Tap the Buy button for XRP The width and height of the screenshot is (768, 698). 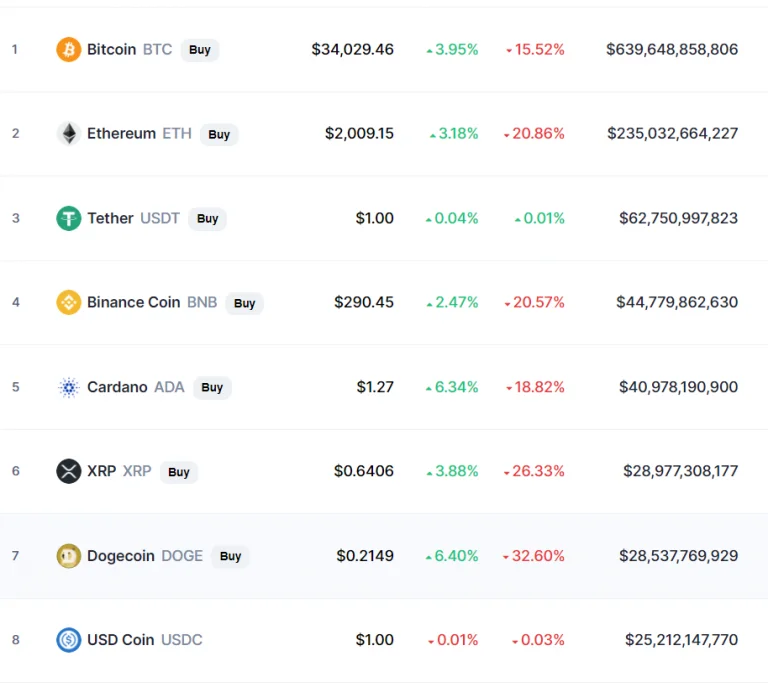coord(179,472)
